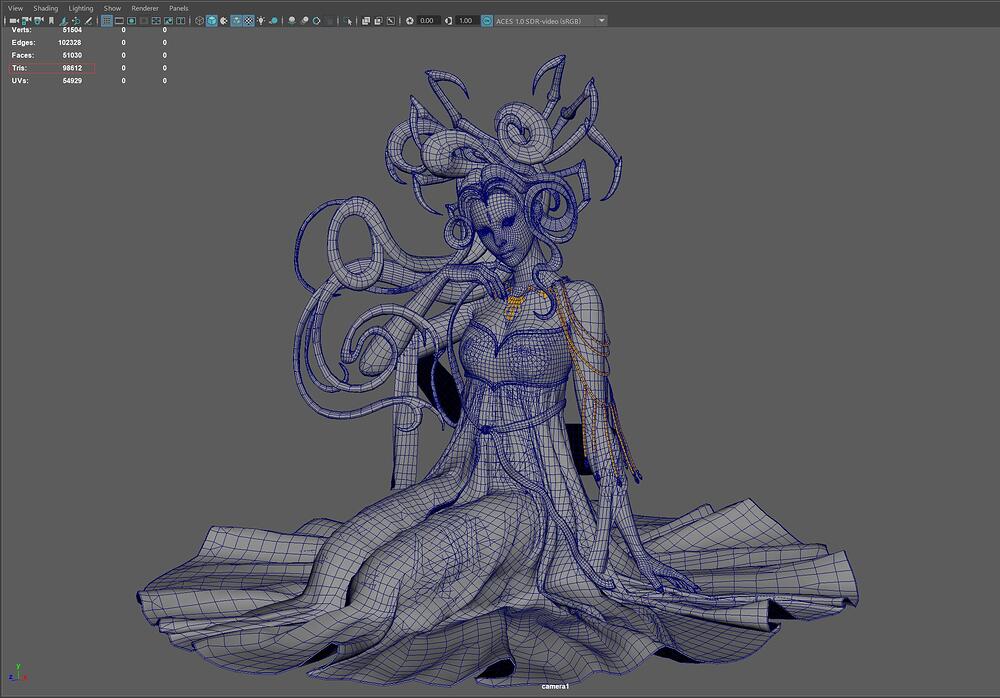
Task: Open the ACES 1.0 SDR-video dropdown
Action: click(x=550, y=20)
